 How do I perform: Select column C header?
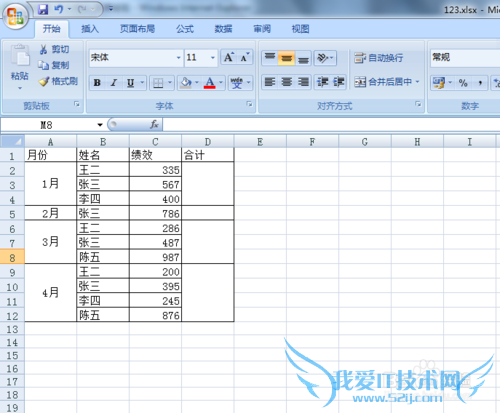155,142
